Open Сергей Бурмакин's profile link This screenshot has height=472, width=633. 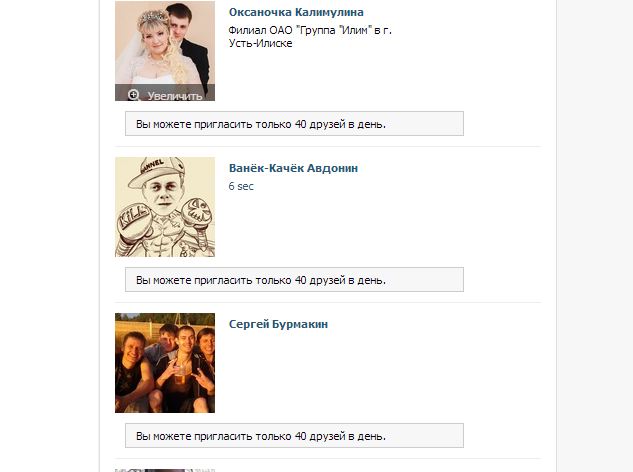(278, 324)
